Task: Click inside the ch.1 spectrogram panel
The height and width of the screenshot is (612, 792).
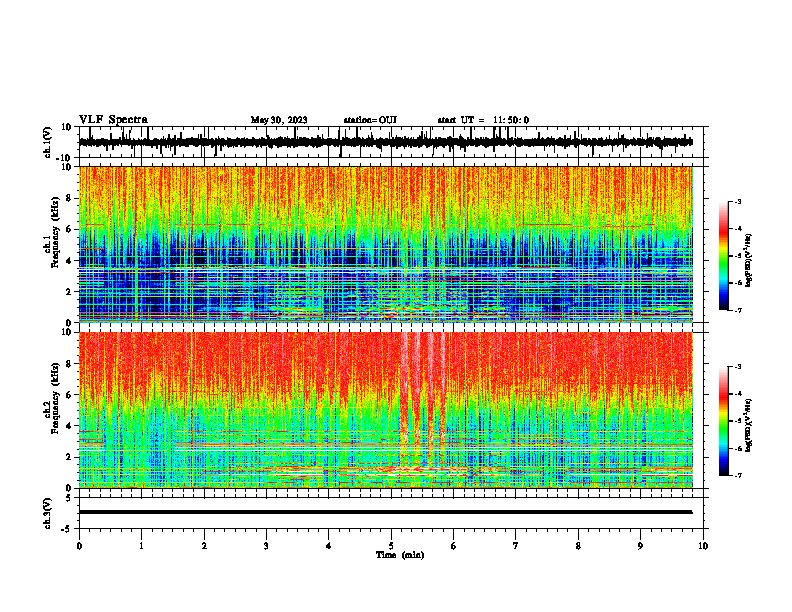Action: (x=385, y=244)
